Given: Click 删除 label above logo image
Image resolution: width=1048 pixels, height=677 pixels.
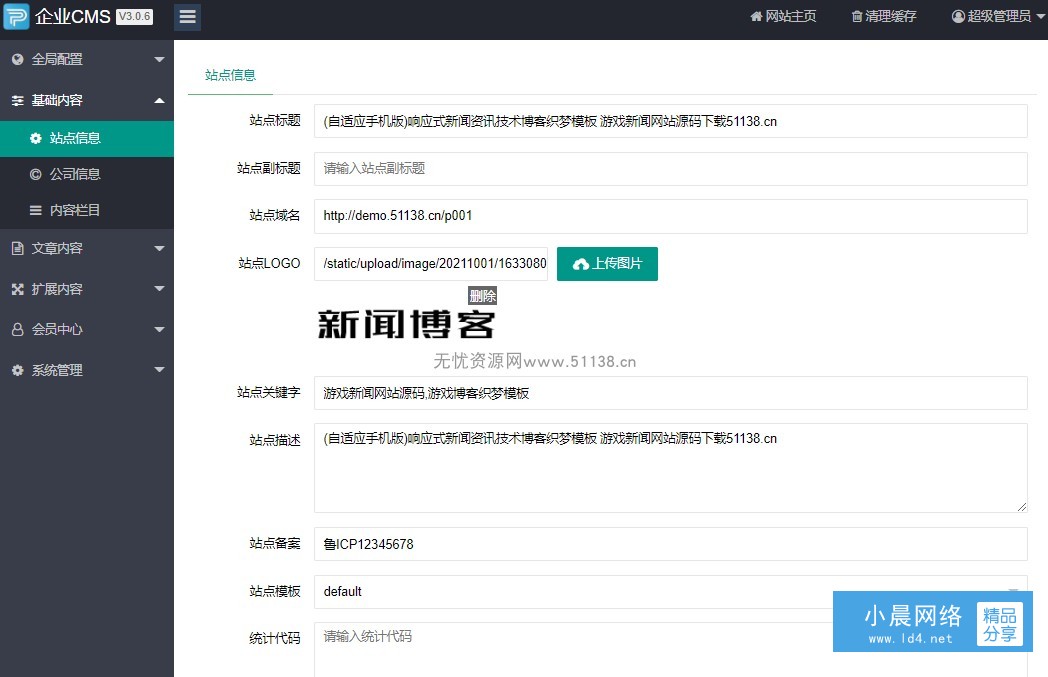Looking at the screenshot, I should coord(482,296).
